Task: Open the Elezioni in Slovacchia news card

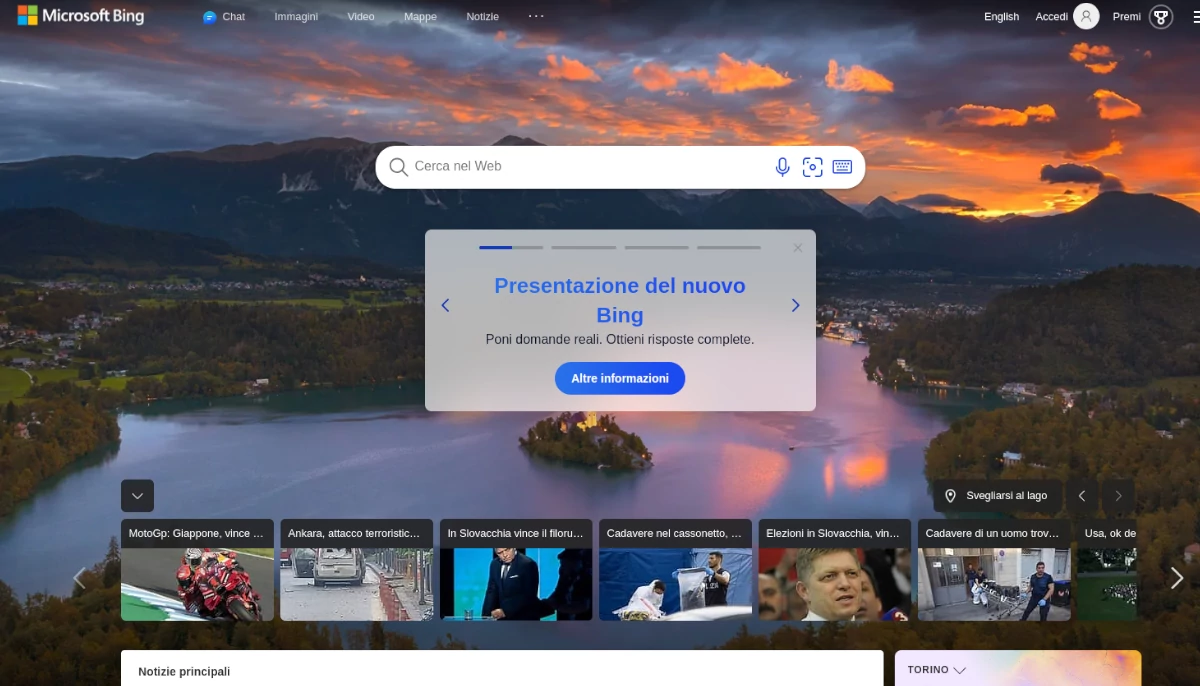Action: pyautogui.click(x=835, y=570)
